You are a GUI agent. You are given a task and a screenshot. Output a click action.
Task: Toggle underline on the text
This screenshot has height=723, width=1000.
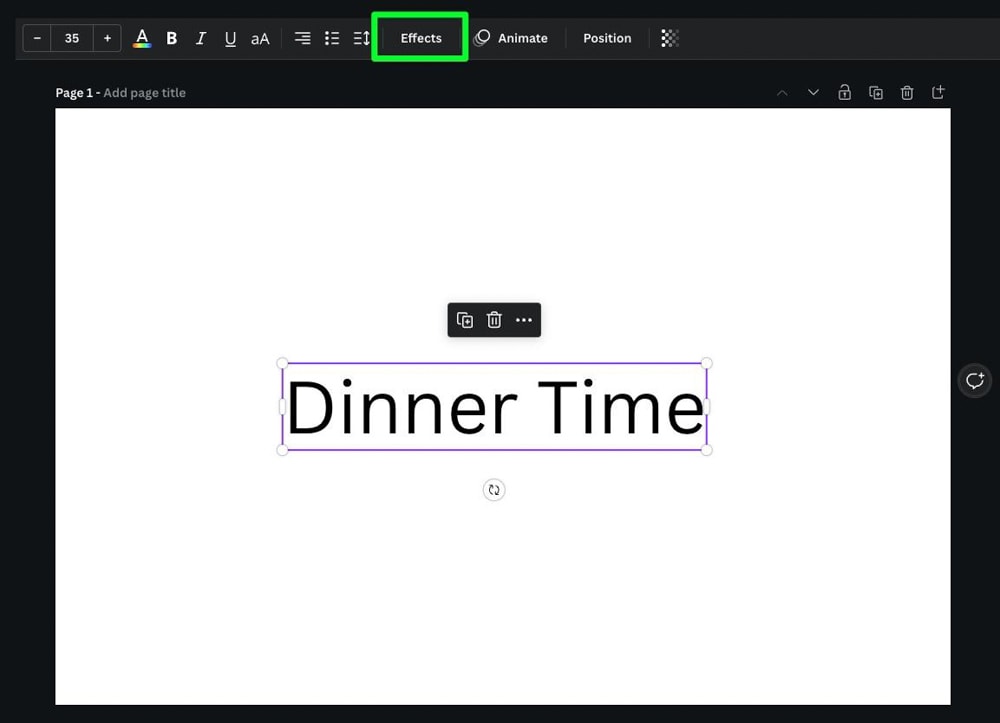click(230, 38)
